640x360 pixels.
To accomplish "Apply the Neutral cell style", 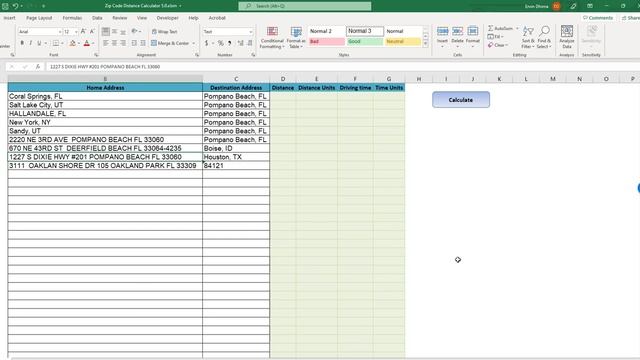I will point(403,42).
